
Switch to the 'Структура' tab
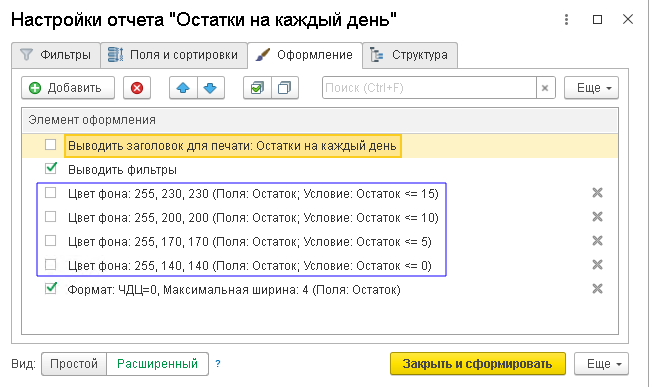click(x=410, y=55)
